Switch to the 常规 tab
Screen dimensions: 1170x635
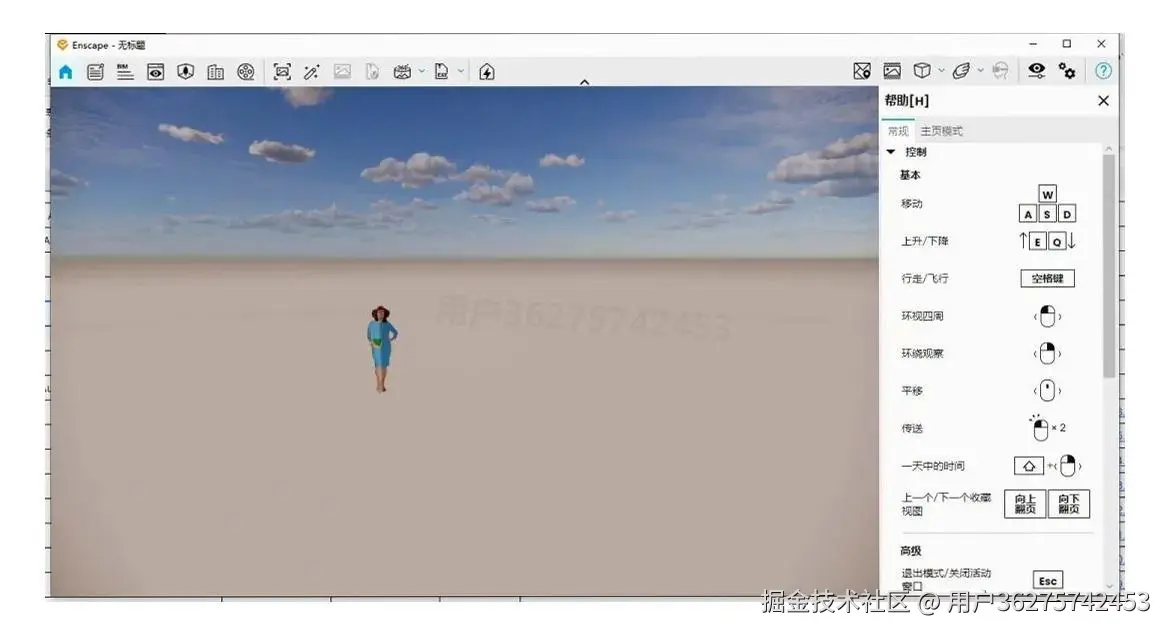tap(898, 131)
